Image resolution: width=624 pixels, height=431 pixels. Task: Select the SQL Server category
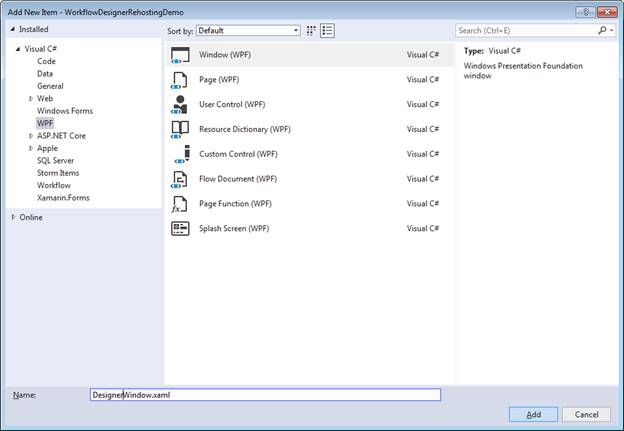55,160
